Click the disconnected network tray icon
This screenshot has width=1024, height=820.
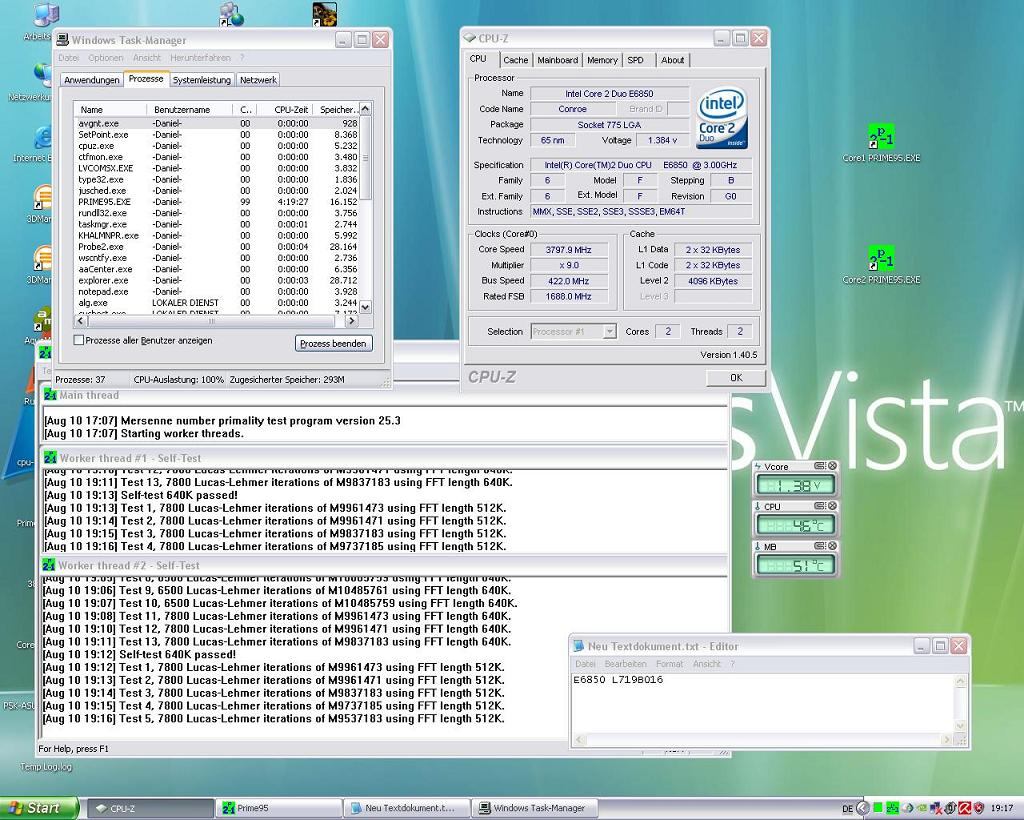pyautogui.click(x=936, y=808)
